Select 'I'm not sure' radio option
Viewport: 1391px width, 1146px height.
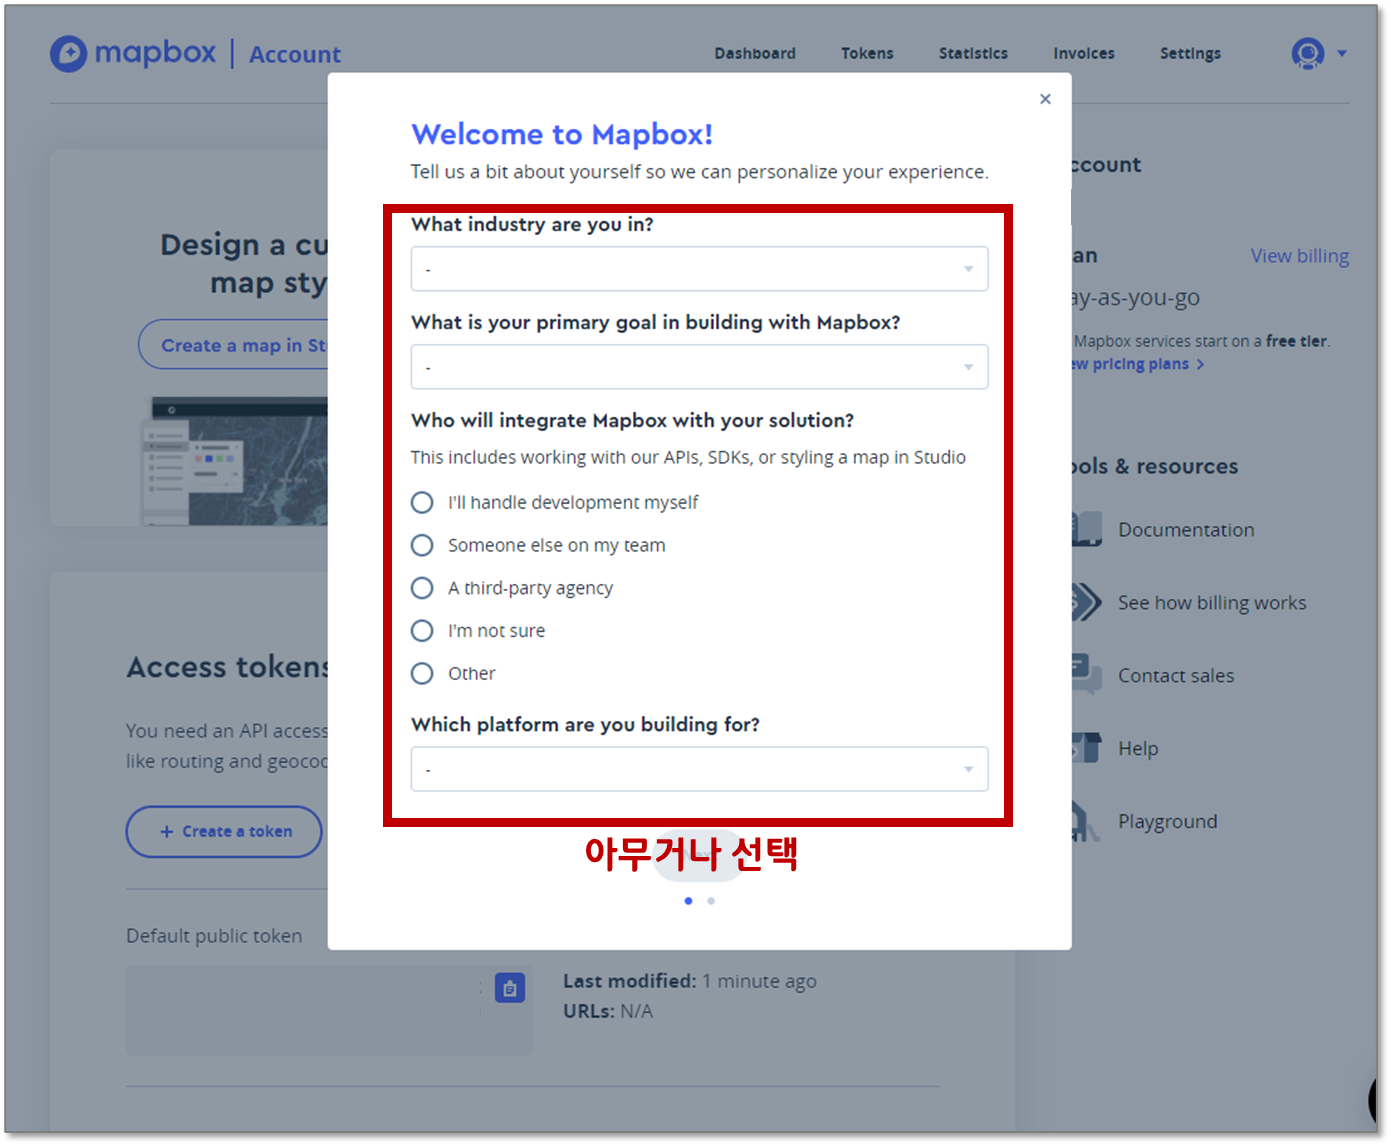(x=422, y=631)
